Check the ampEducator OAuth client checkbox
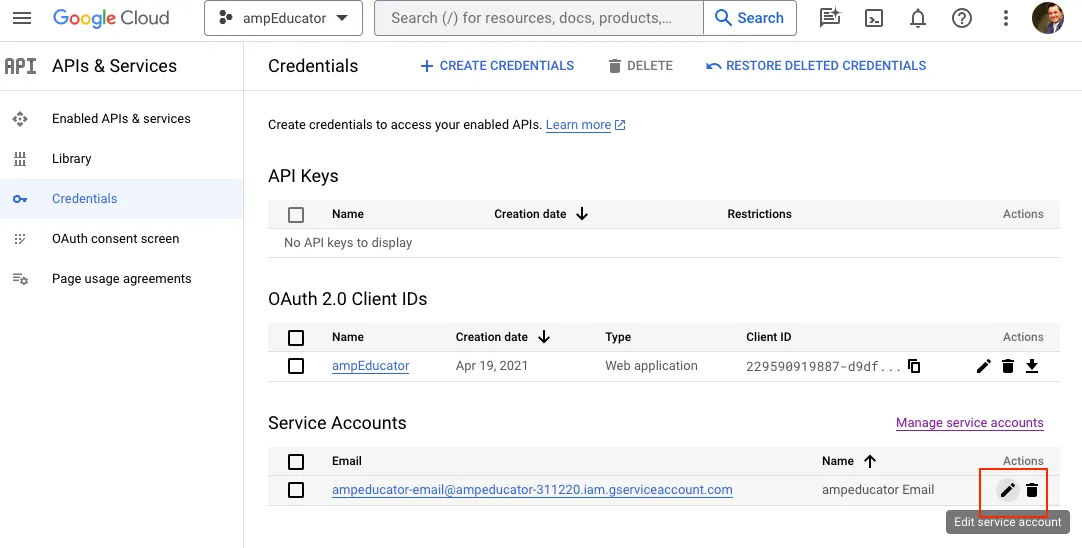This screenshot has height=548, width=1082. point(296,366)
